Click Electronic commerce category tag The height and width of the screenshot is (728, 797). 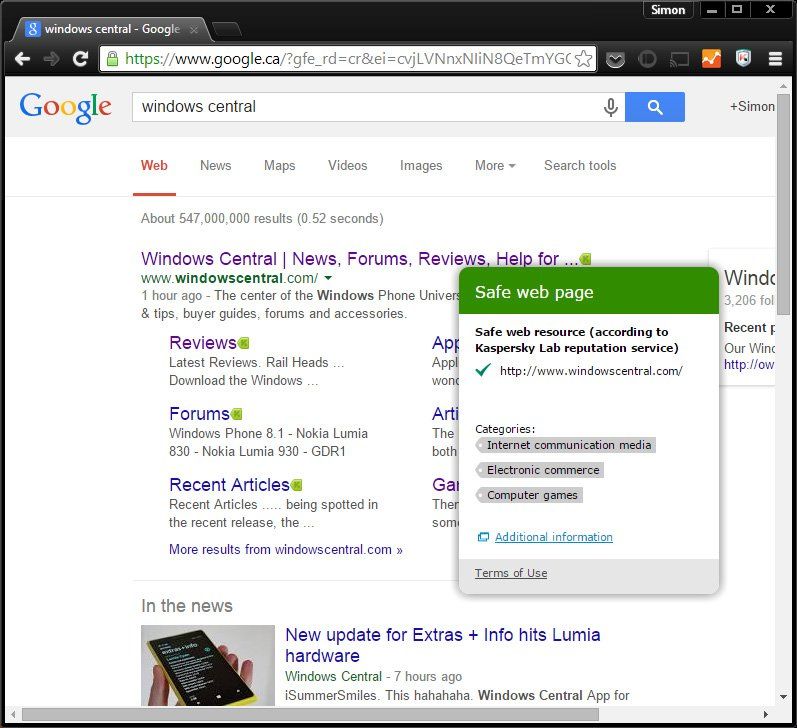coord(539,470)
